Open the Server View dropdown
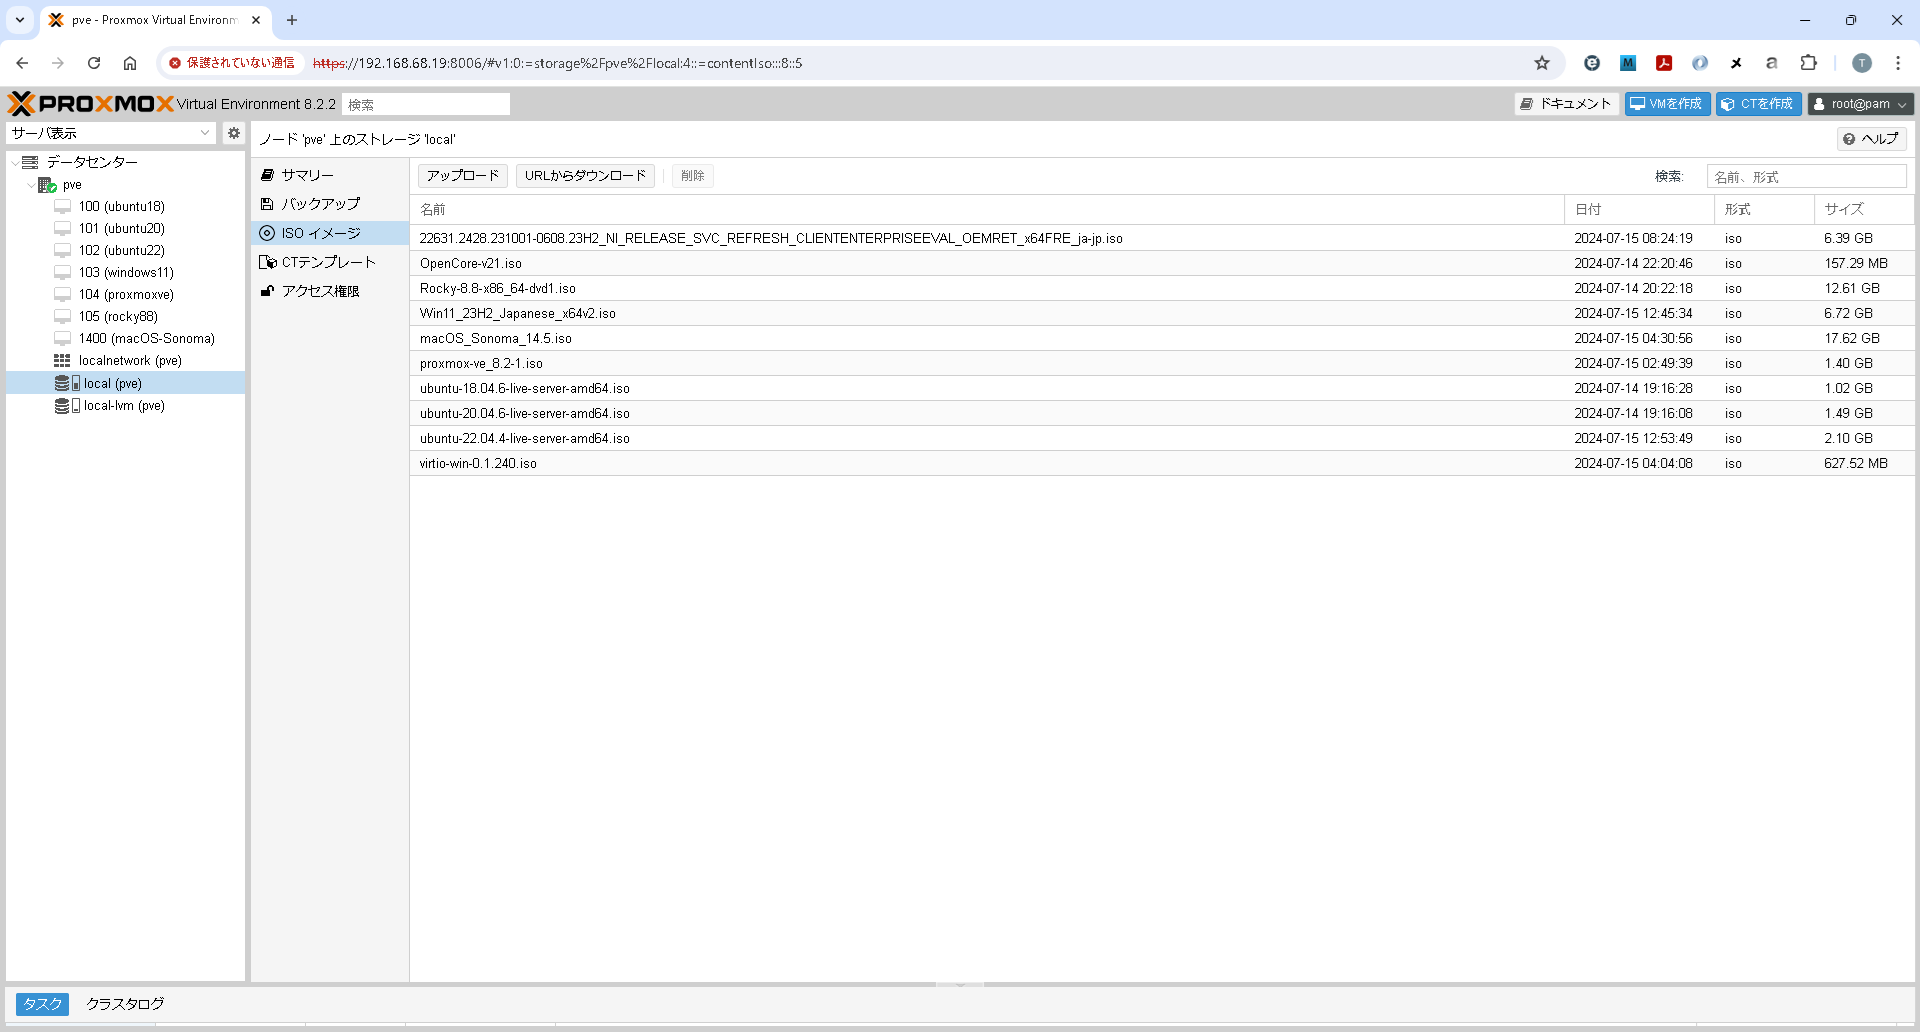Screen dimensions: 1920x1032 coord(111,133)
